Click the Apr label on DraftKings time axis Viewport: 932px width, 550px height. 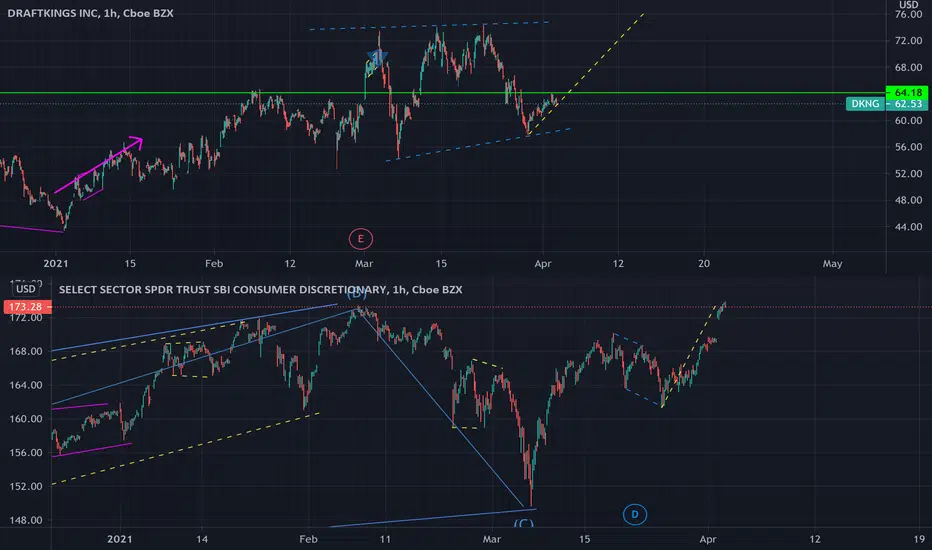tap(543, 263)
